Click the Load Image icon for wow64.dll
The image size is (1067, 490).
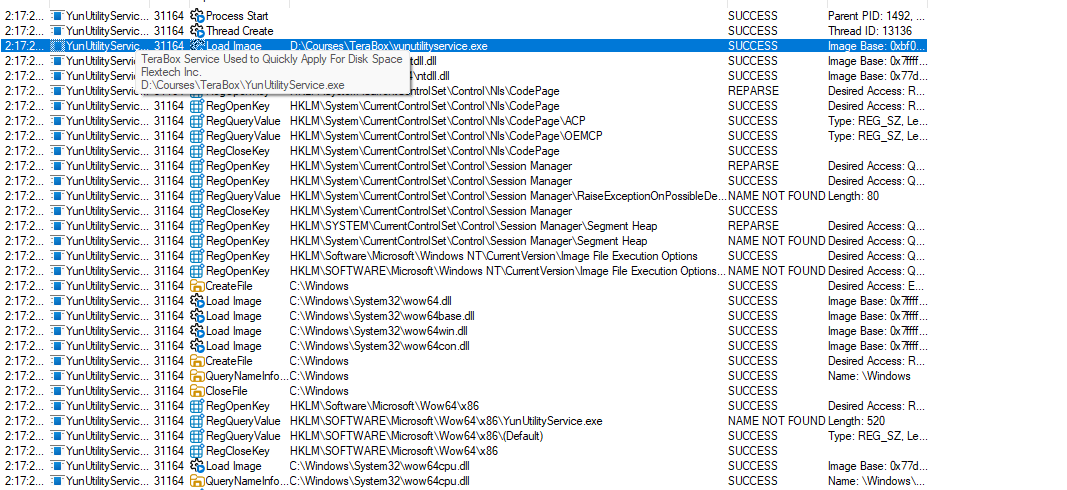pyautogui.click(x=197, y=301)
